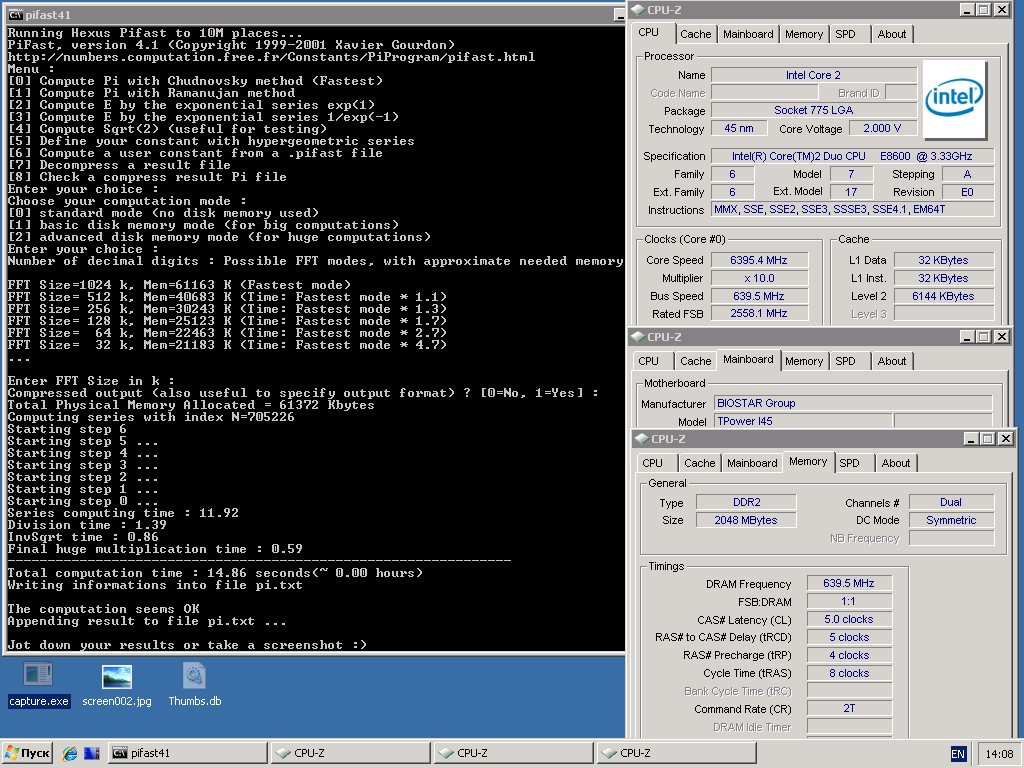Open the Mainboard tab in top CPU-Z window

pos(748,34)
